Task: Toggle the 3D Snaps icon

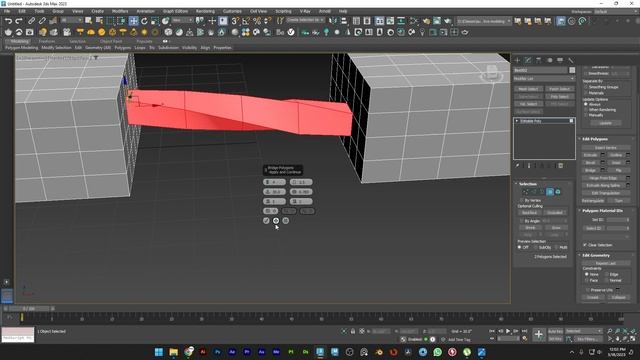Action: click(236, 21)
